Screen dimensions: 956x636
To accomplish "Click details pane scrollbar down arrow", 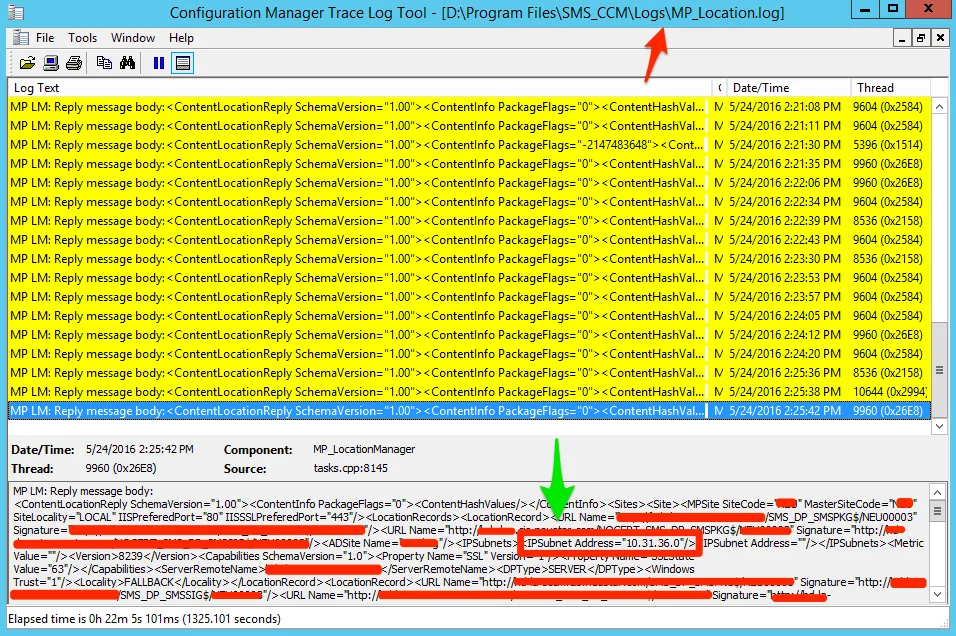I will pyautogui.click(x=938, y=594).
